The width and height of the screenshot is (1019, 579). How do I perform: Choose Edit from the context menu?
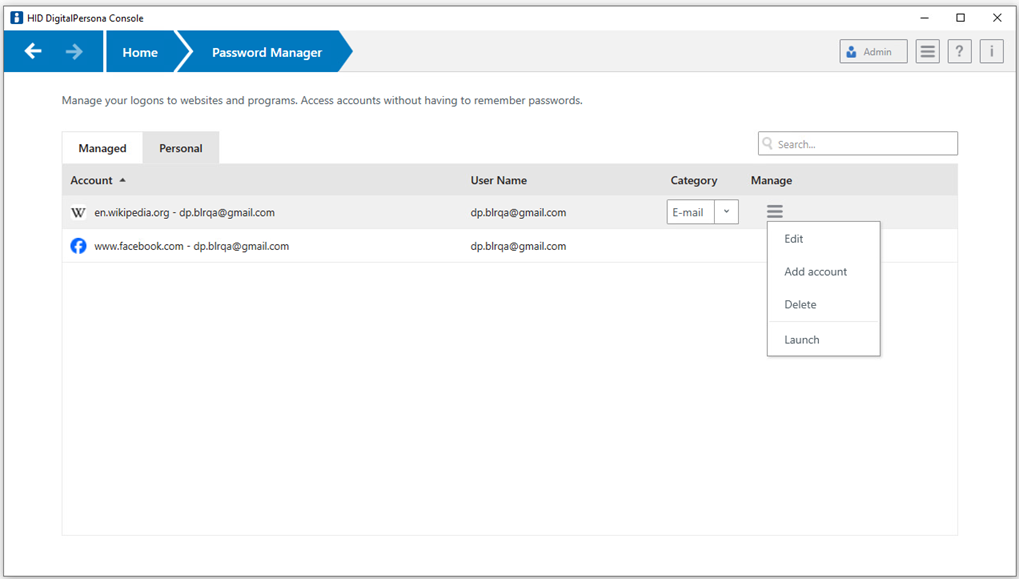coord(794,239)
